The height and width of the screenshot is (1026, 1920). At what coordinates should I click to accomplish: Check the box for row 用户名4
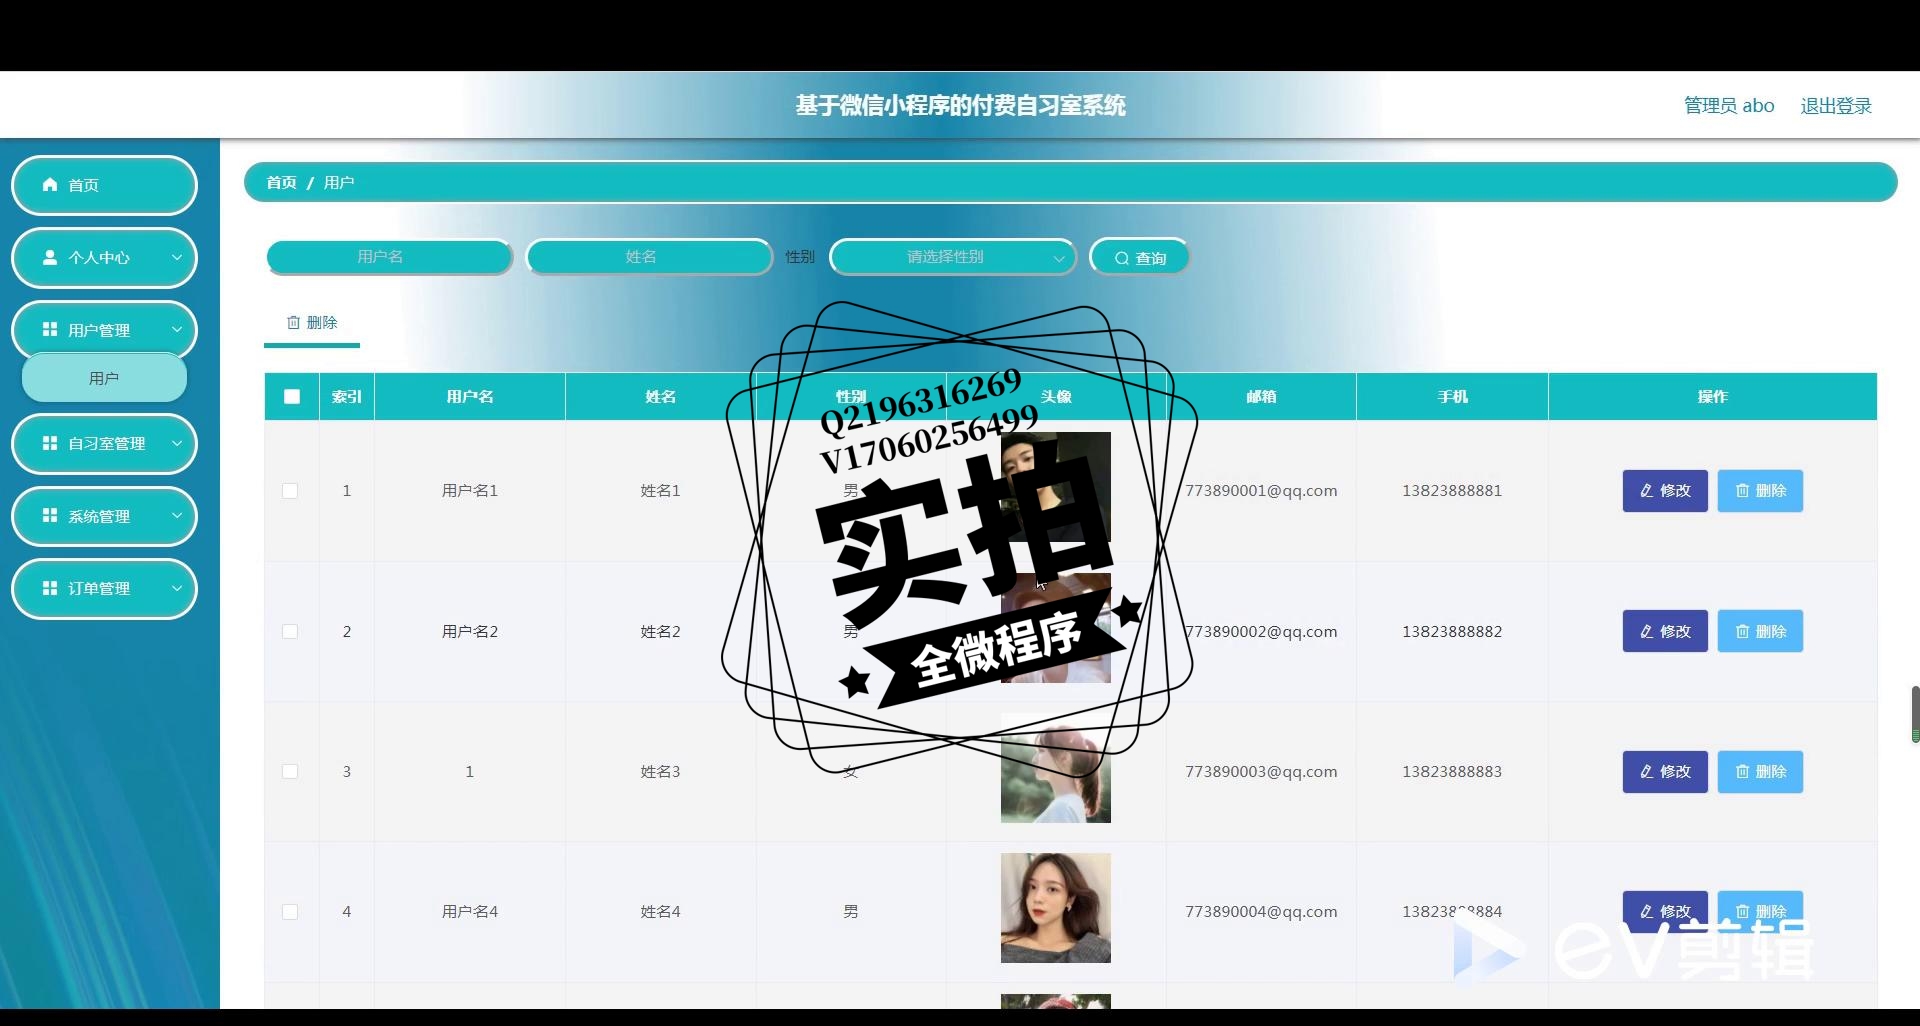[290, 912]
